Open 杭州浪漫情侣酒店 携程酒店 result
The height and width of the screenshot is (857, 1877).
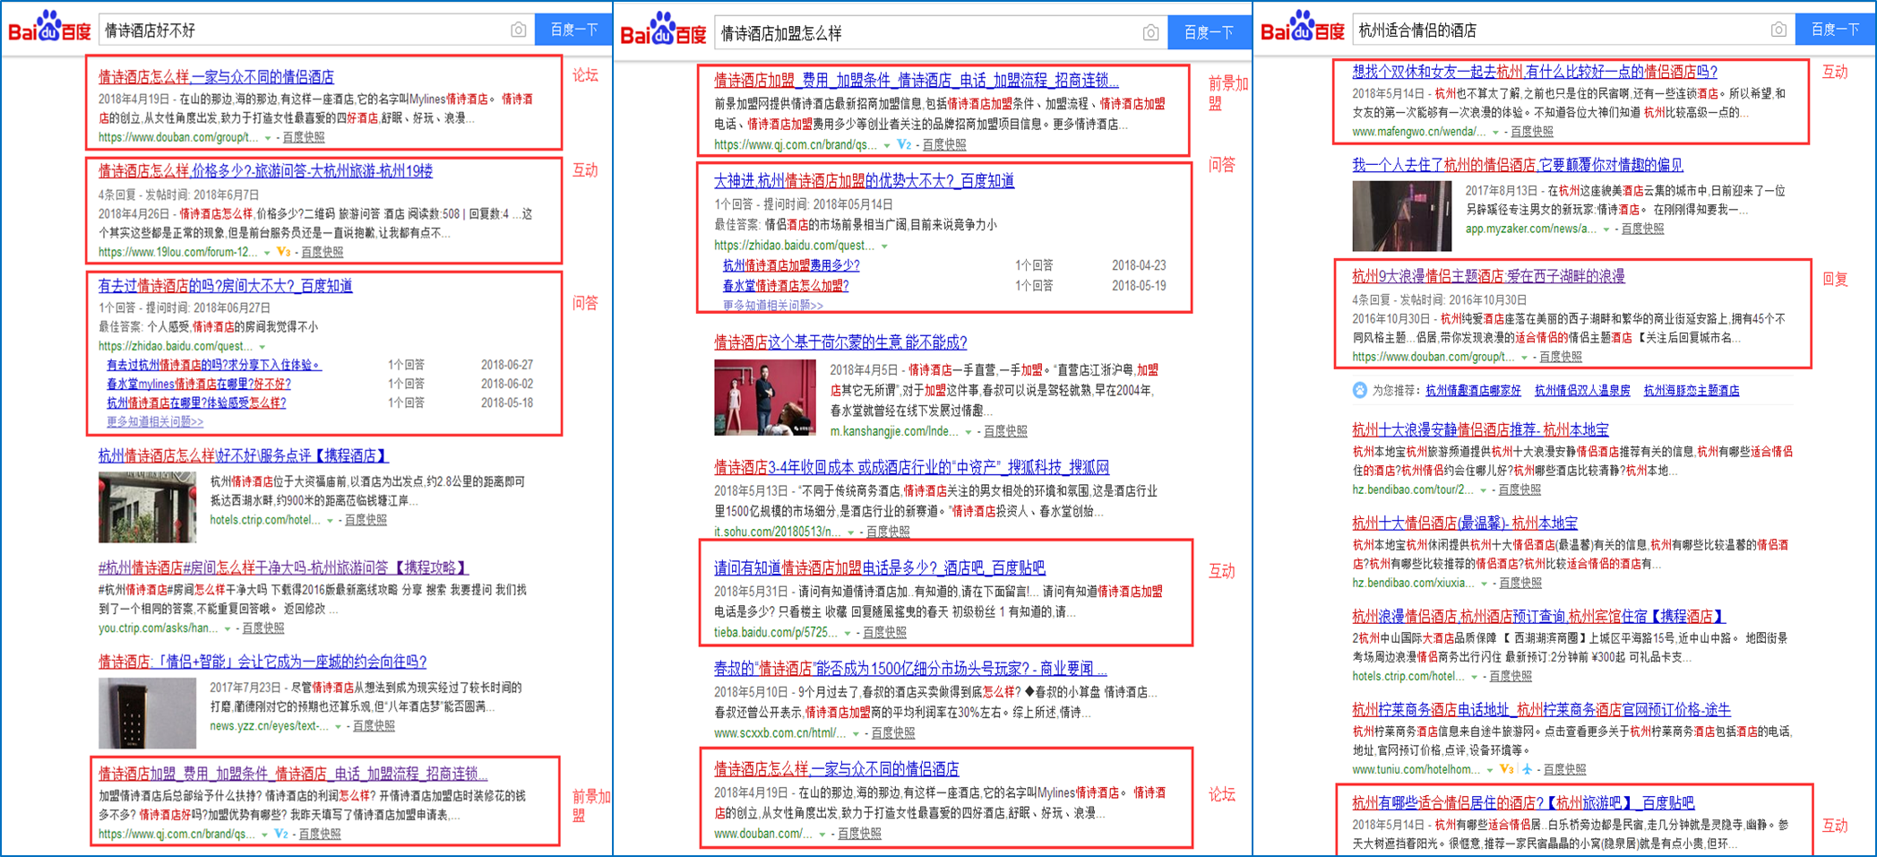click(1539, 616)
